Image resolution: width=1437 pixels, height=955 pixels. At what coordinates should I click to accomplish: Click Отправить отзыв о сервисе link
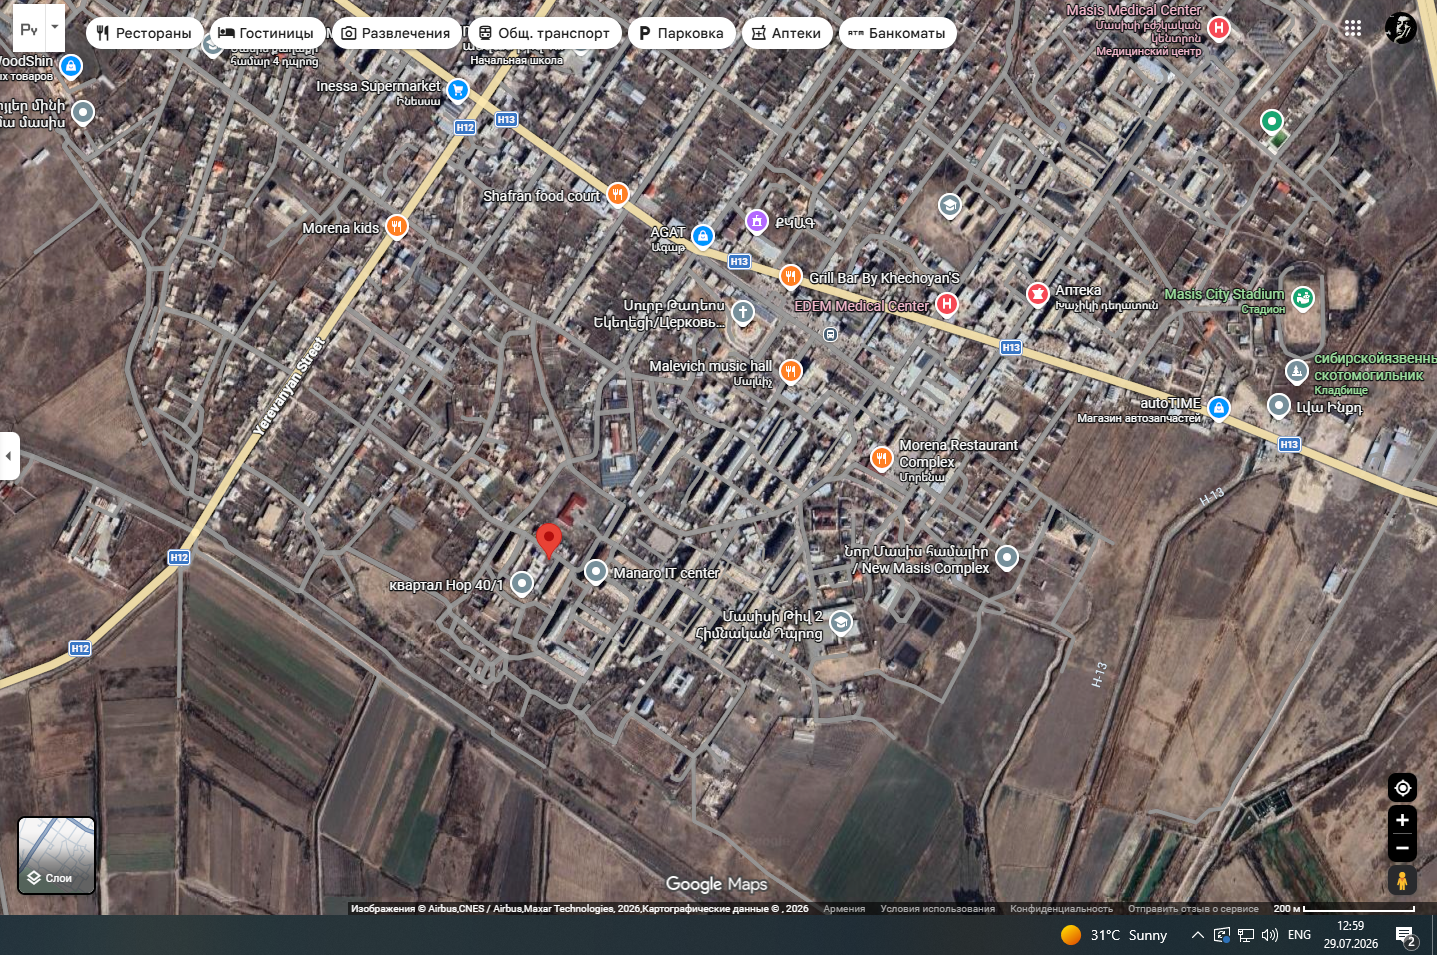[x=1193, y=909]
